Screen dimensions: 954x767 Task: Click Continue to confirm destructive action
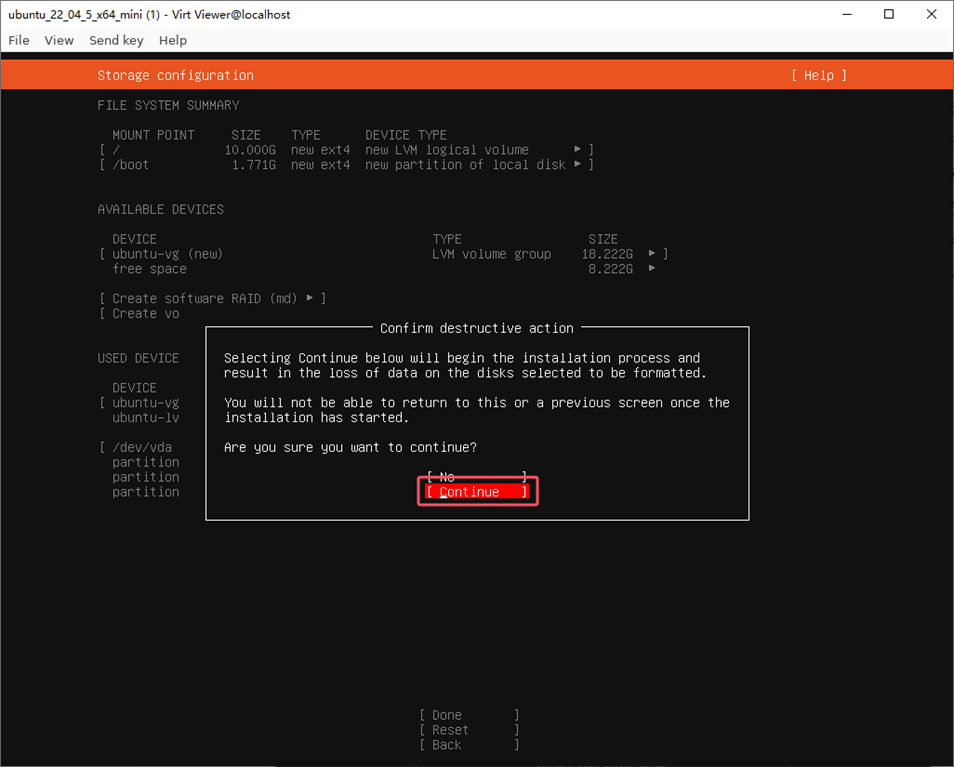tap(477, 491)
